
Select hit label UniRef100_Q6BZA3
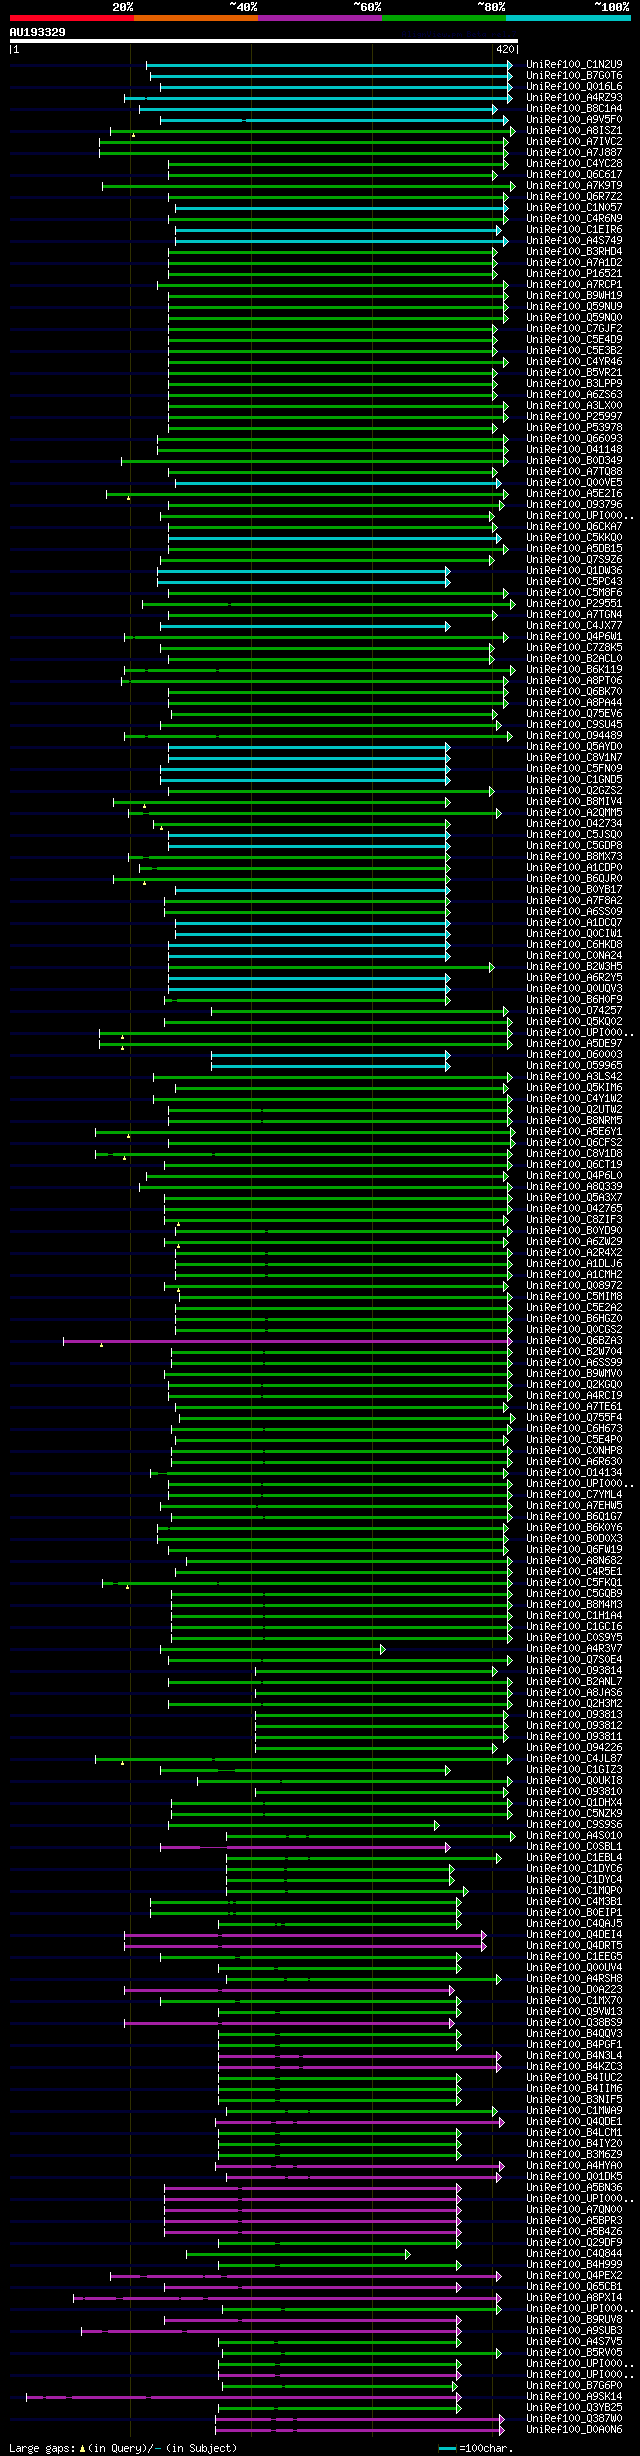(574, 1341)
